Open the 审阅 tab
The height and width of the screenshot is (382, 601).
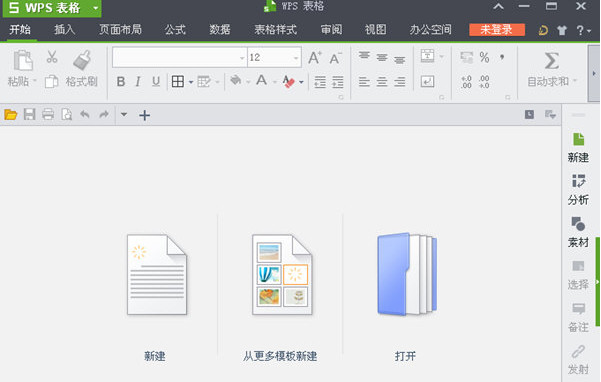pos(331,30)
